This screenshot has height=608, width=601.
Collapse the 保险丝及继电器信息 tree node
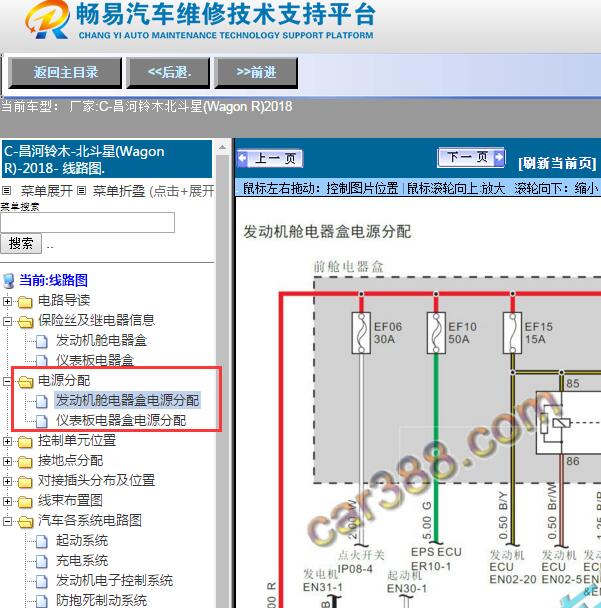tap(7, 321)
